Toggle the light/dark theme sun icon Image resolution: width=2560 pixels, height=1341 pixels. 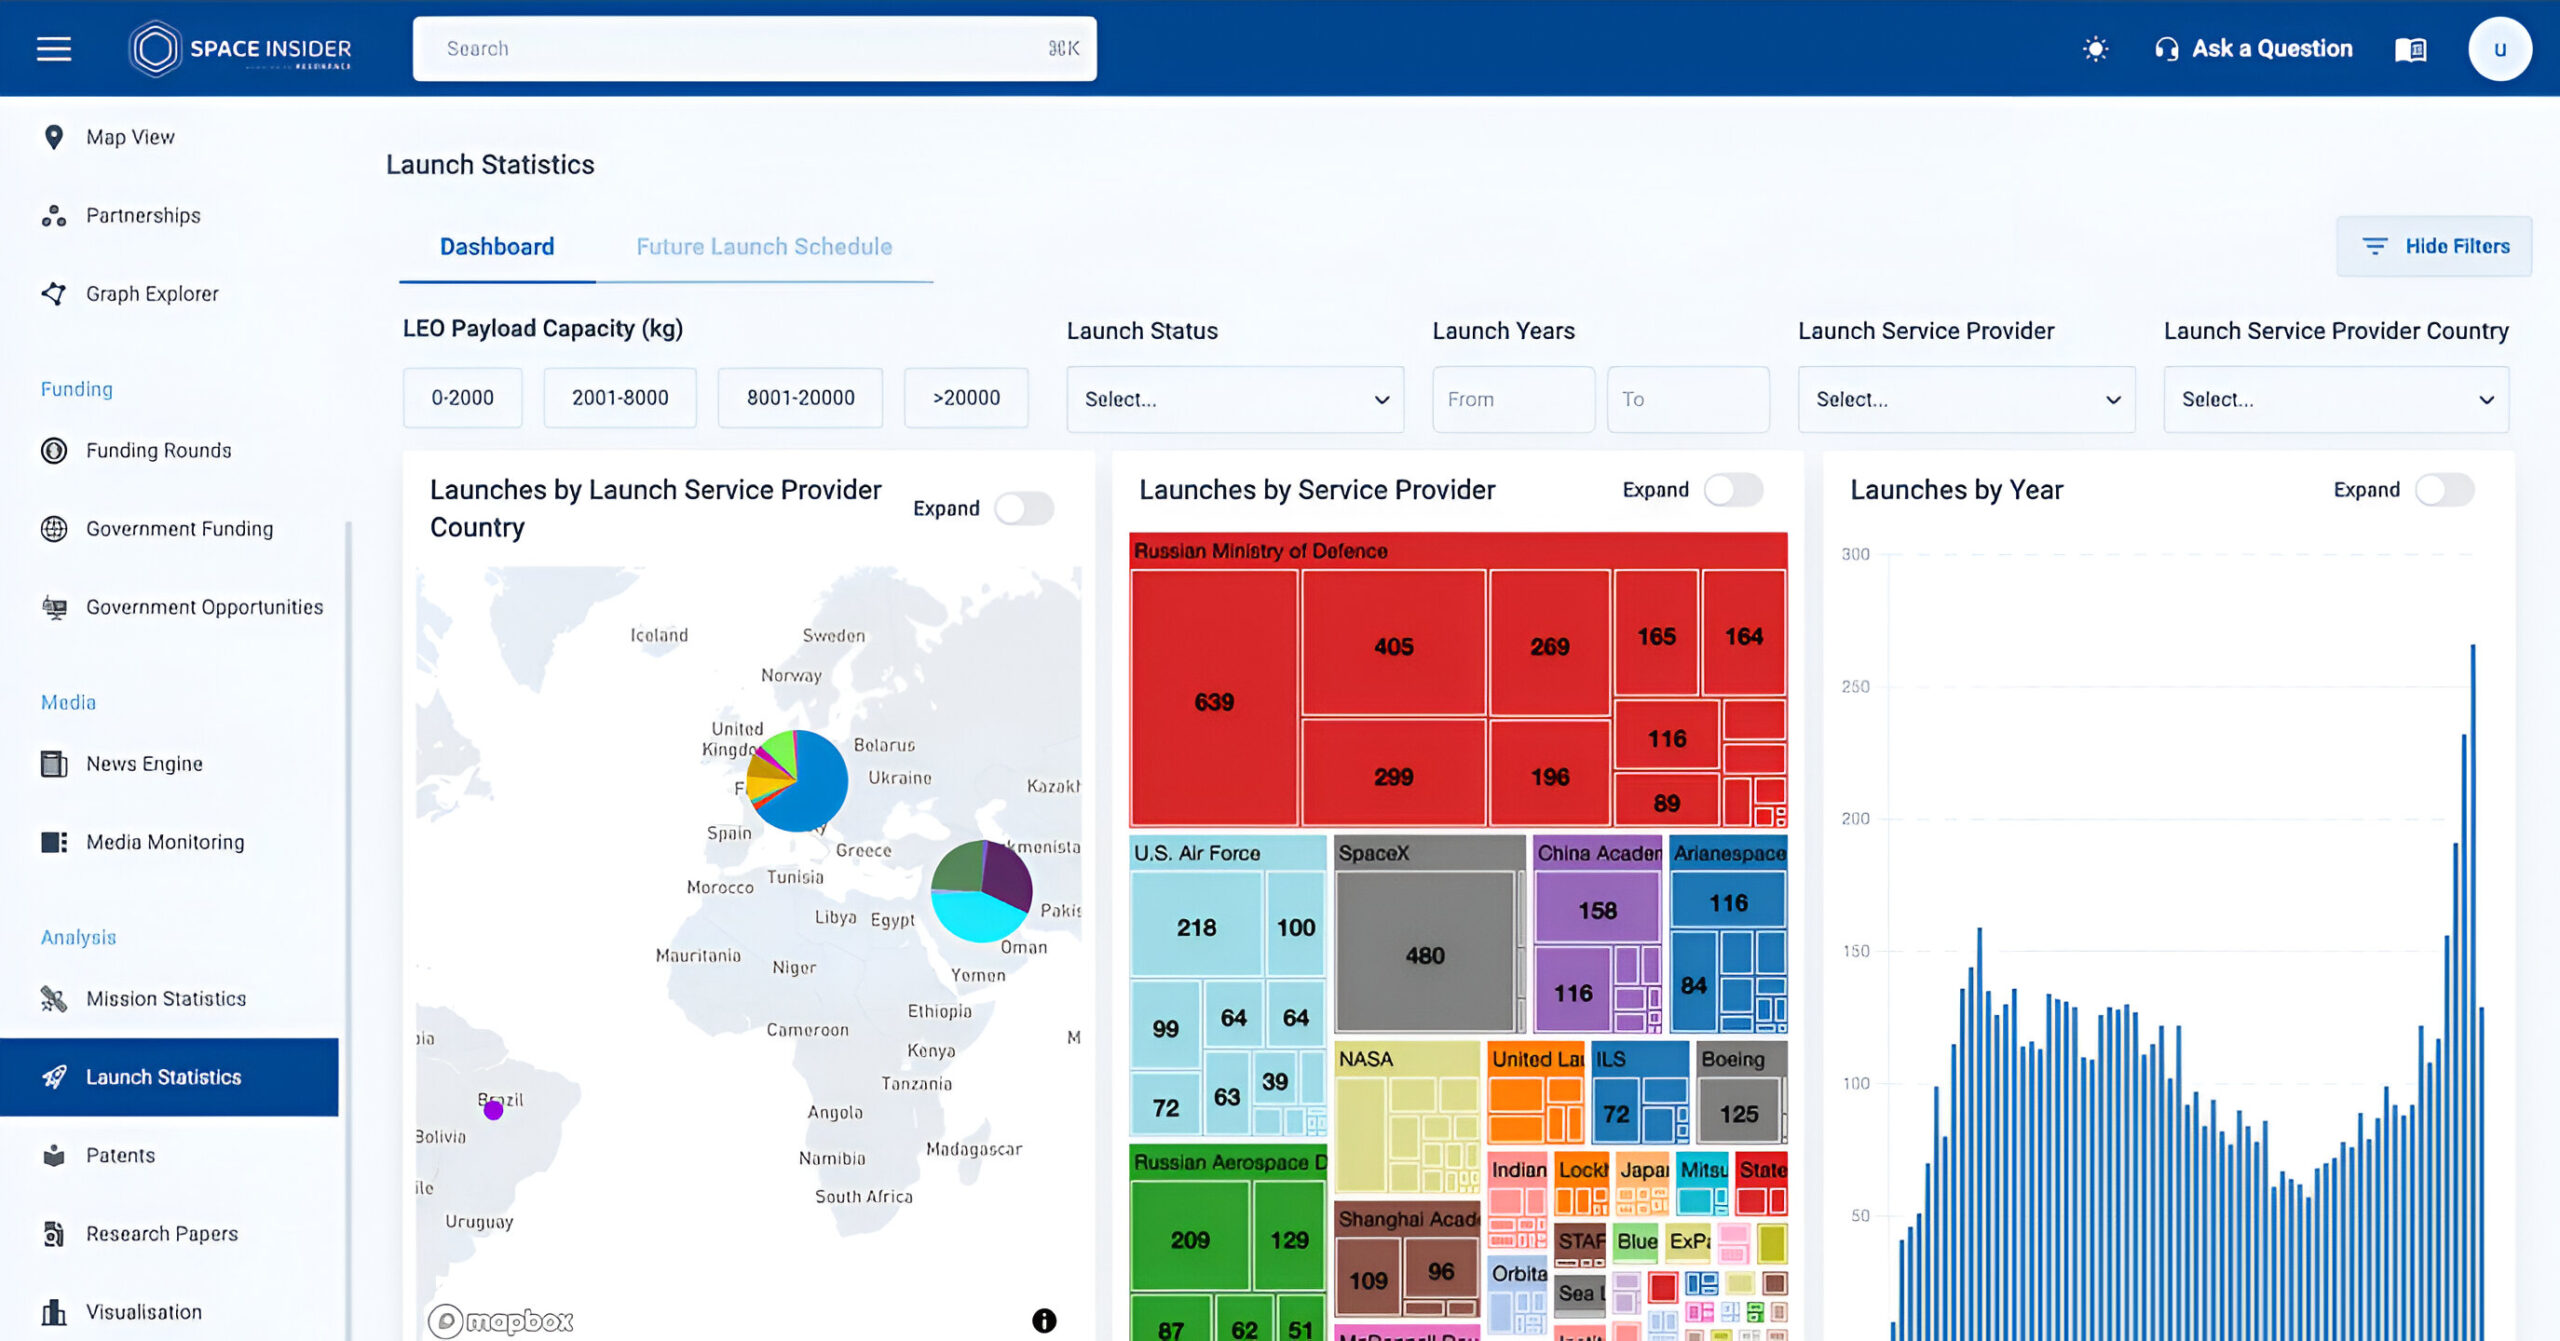tap(2095, 49)
